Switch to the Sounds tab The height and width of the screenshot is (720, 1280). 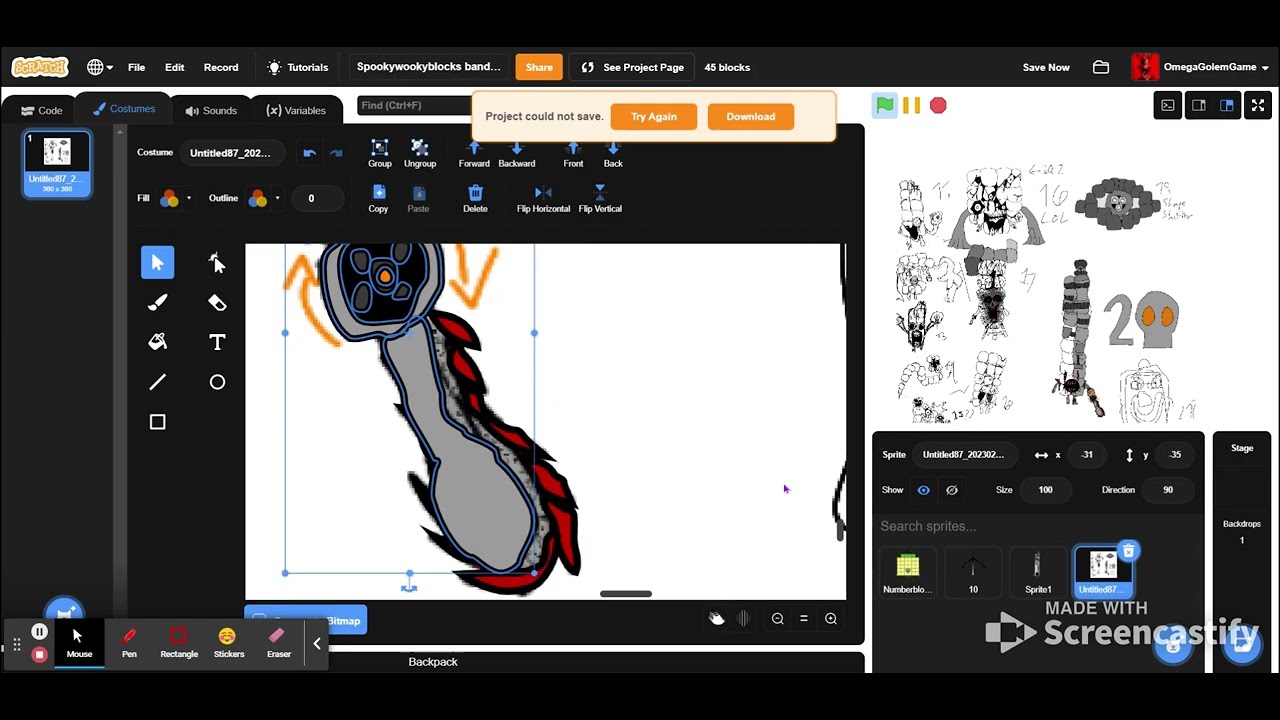coord(211,110)
